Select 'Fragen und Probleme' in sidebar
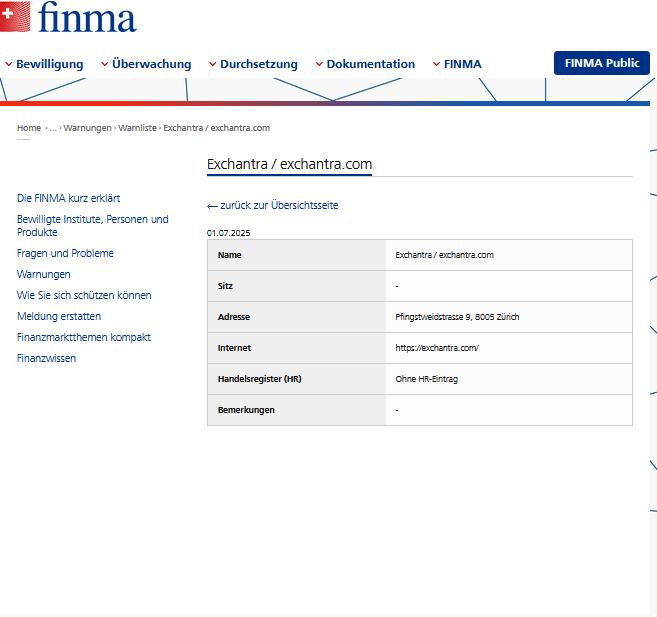Viewport: 657px width, 617px height. 65,253
